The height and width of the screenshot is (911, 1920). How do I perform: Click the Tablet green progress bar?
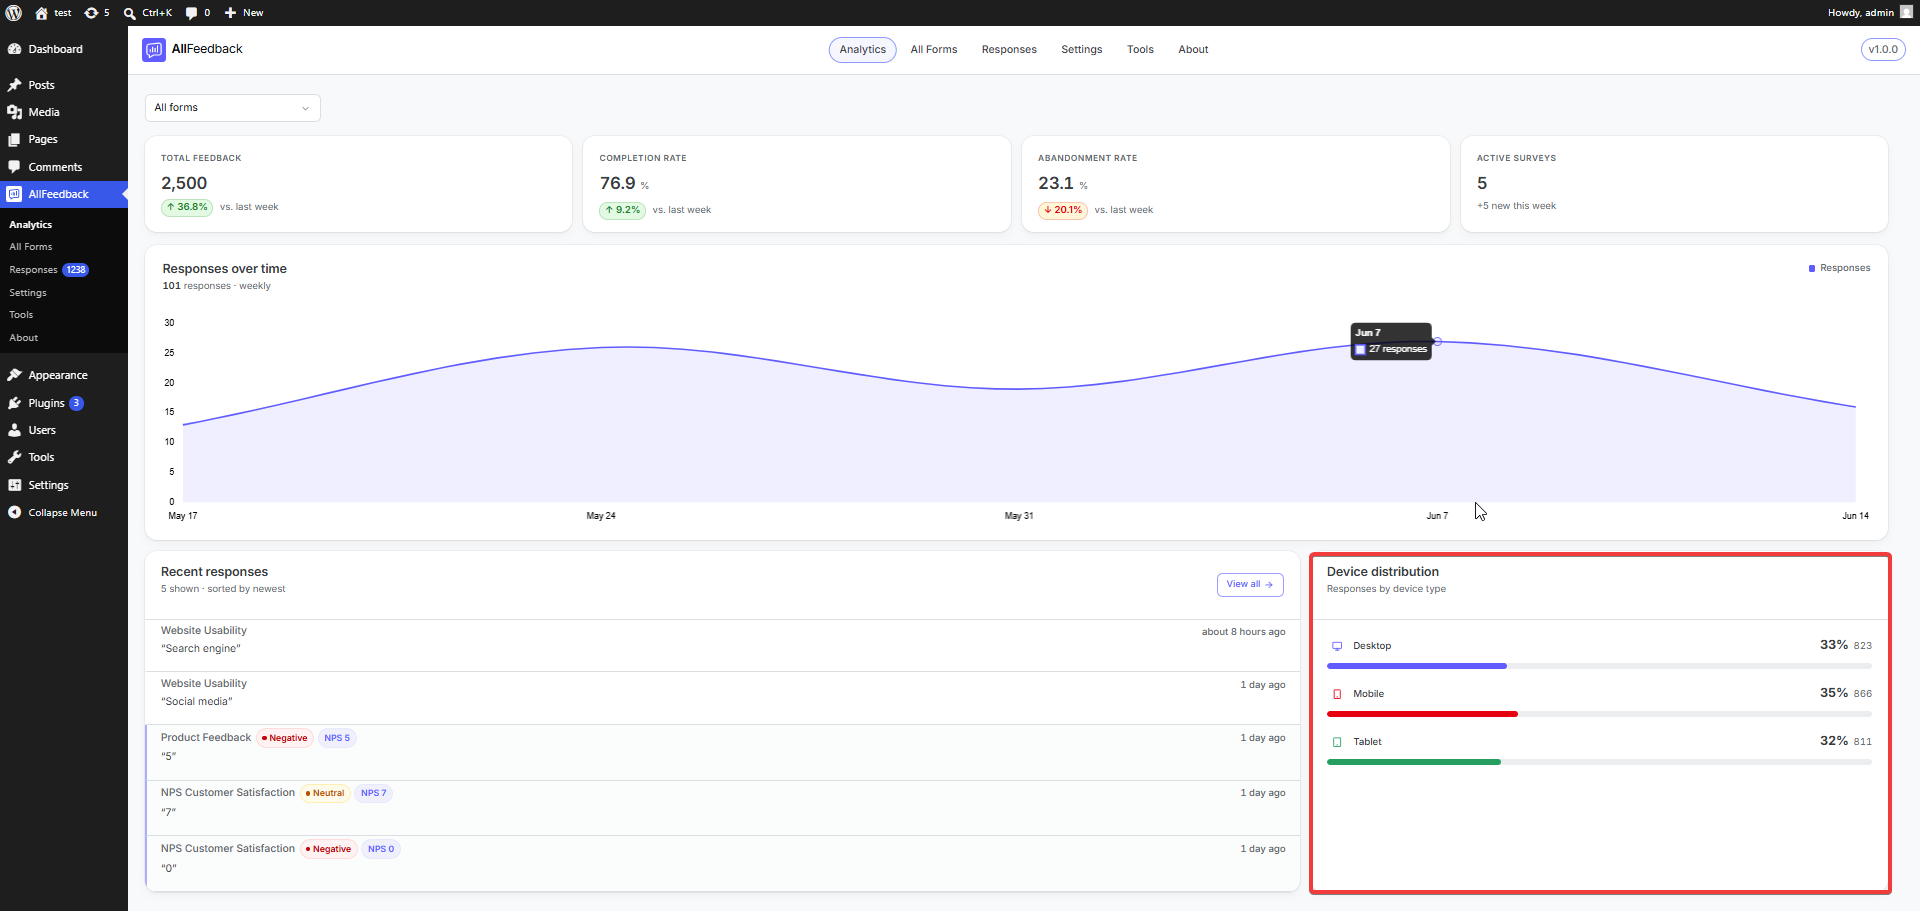(x=1414, y=762)
